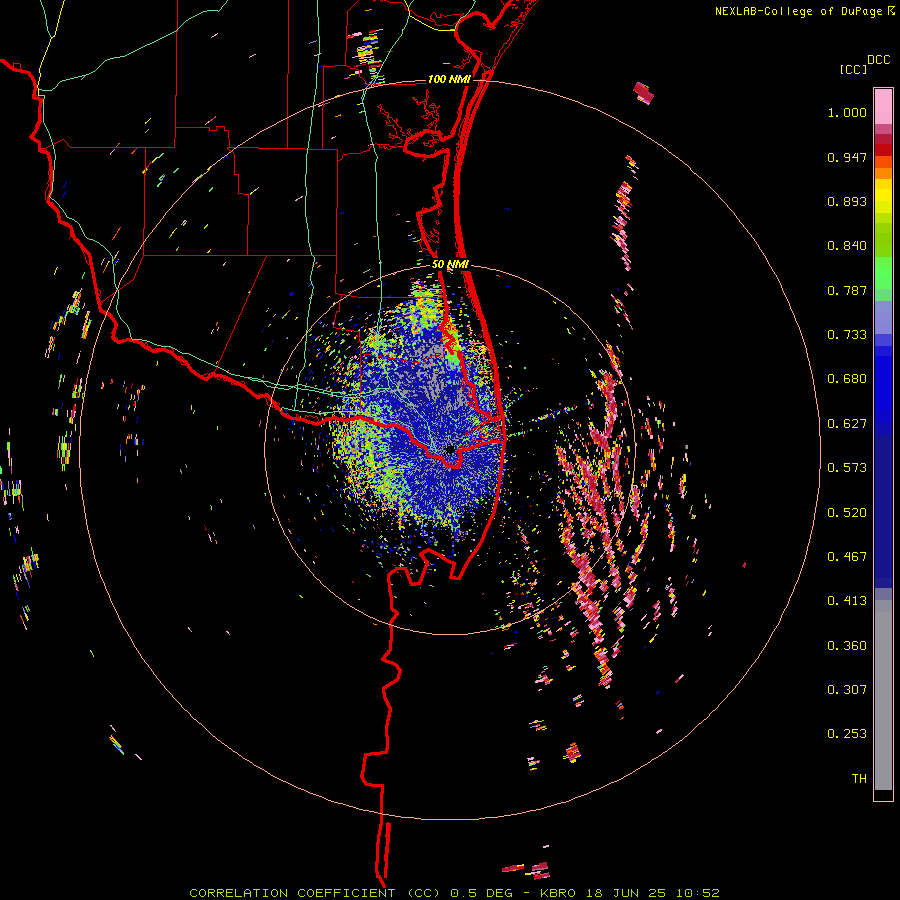Viewport: 900px width, 900px height.
Task: Click the 1.000 value on the color scale
Action: 847,112
